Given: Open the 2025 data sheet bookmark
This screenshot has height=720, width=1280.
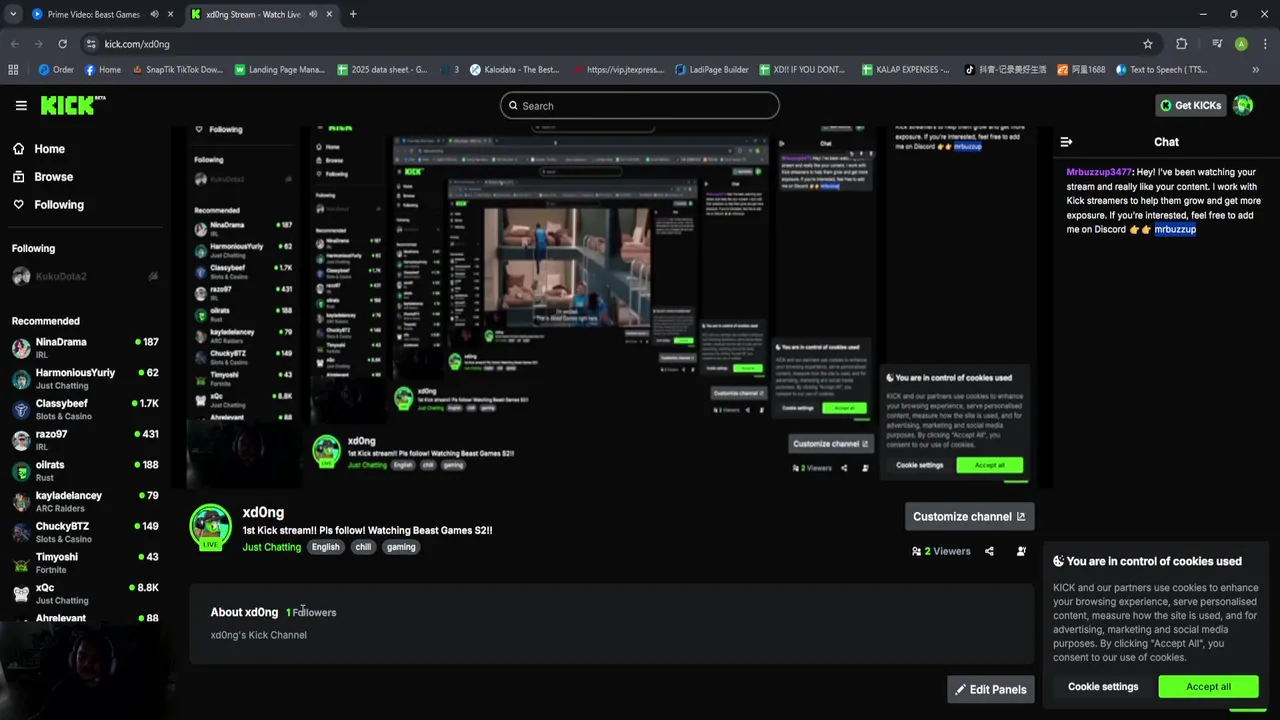Looking at the screenshot, I should point(382,70).
